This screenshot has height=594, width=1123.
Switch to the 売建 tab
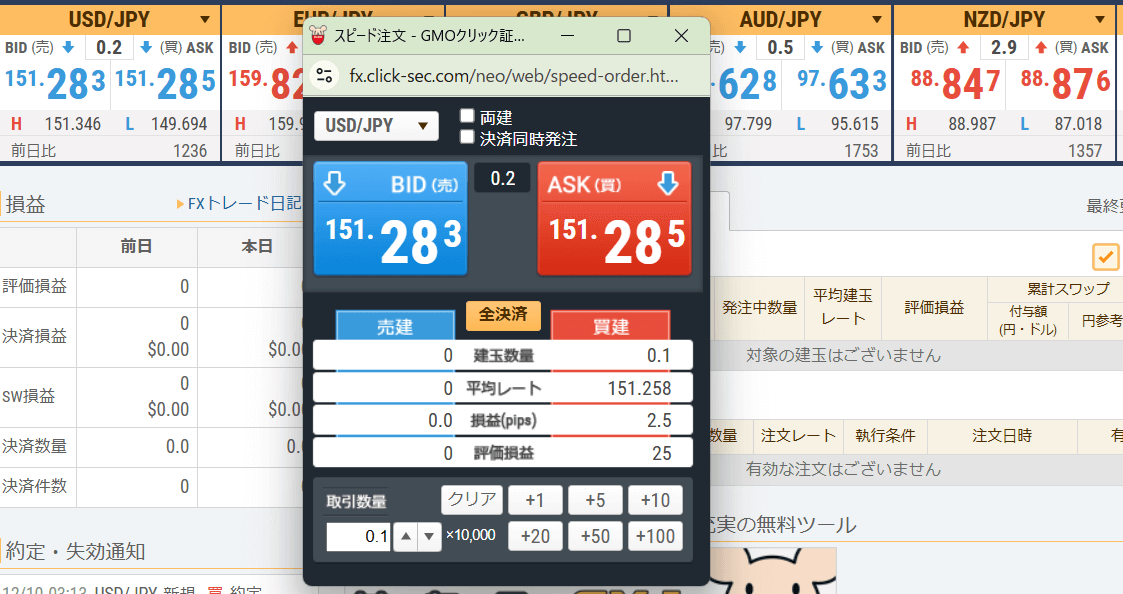[x=394, y=326]
